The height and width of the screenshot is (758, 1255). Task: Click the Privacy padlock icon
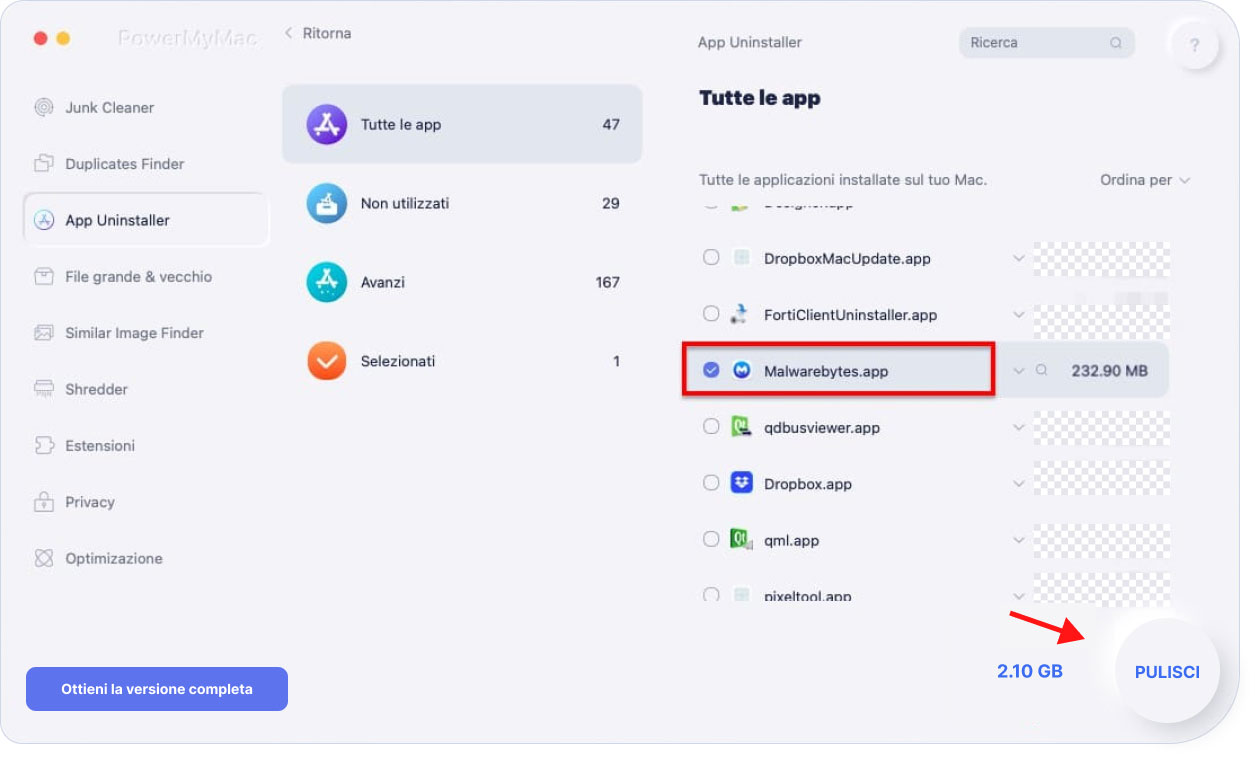pyautogui.click(x=44, y=502)
